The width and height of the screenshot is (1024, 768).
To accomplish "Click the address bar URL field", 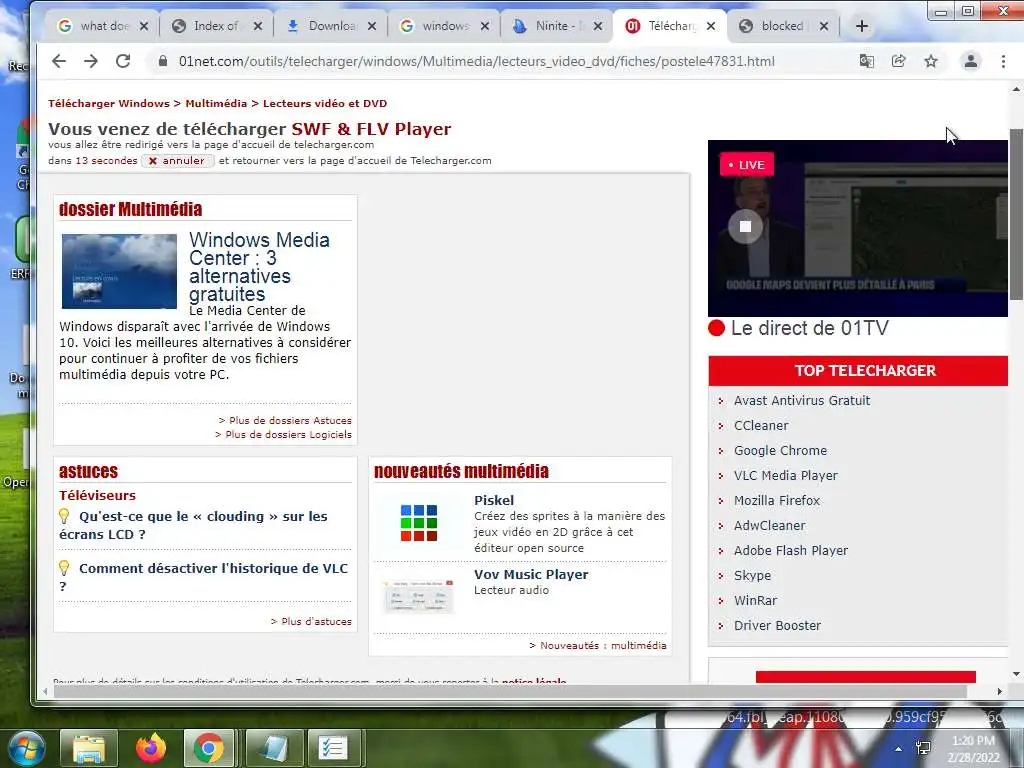I will click(477, 61).
